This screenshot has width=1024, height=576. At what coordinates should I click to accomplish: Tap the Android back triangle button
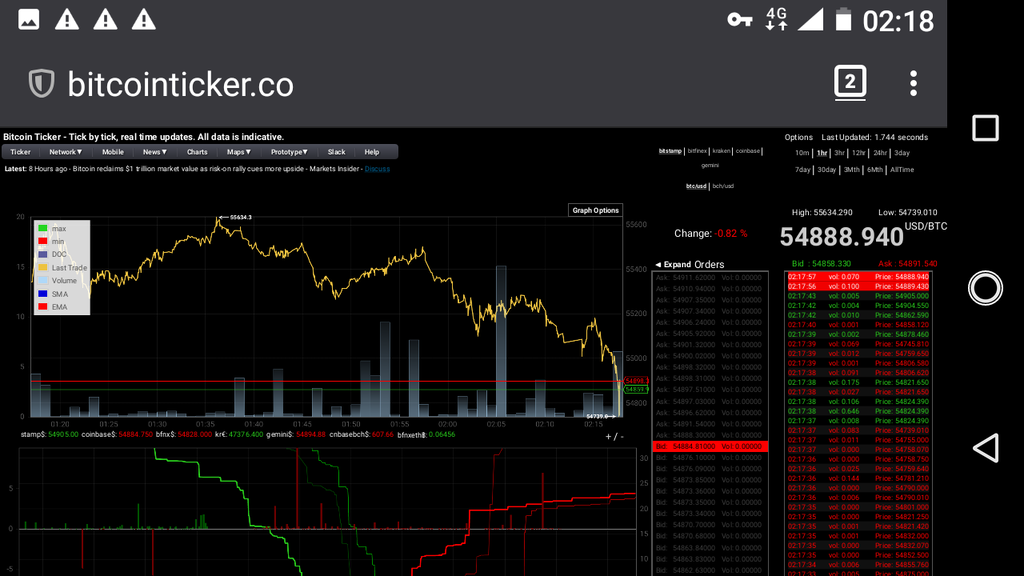pyautogui.click(x=985, y=448)
